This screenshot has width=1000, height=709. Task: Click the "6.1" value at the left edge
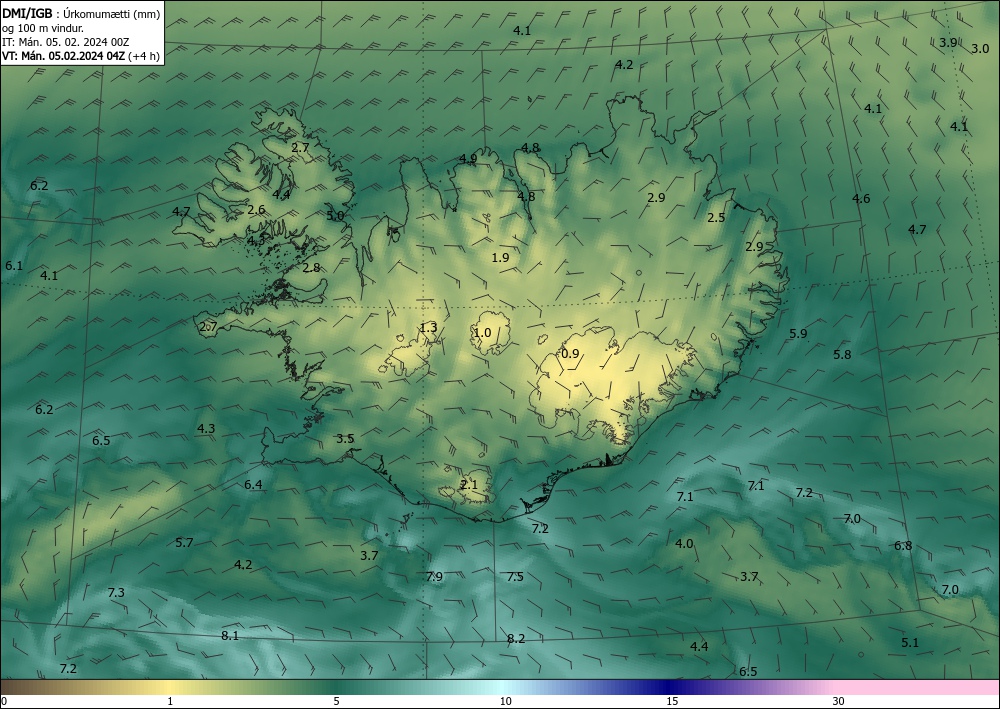[14, 265]
